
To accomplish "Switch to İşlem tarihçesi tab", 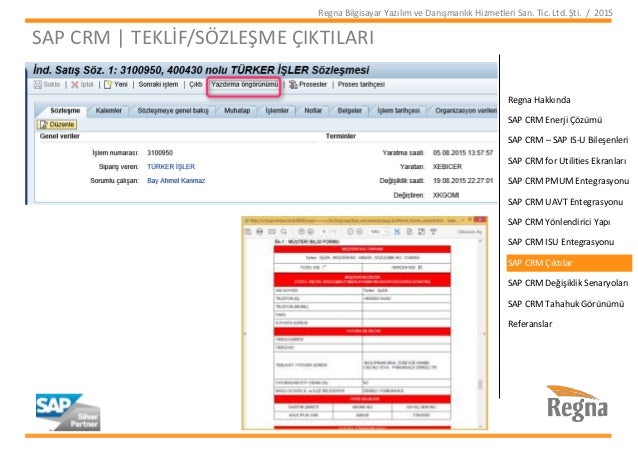I will pyautogui.click(x=398, y=110).
